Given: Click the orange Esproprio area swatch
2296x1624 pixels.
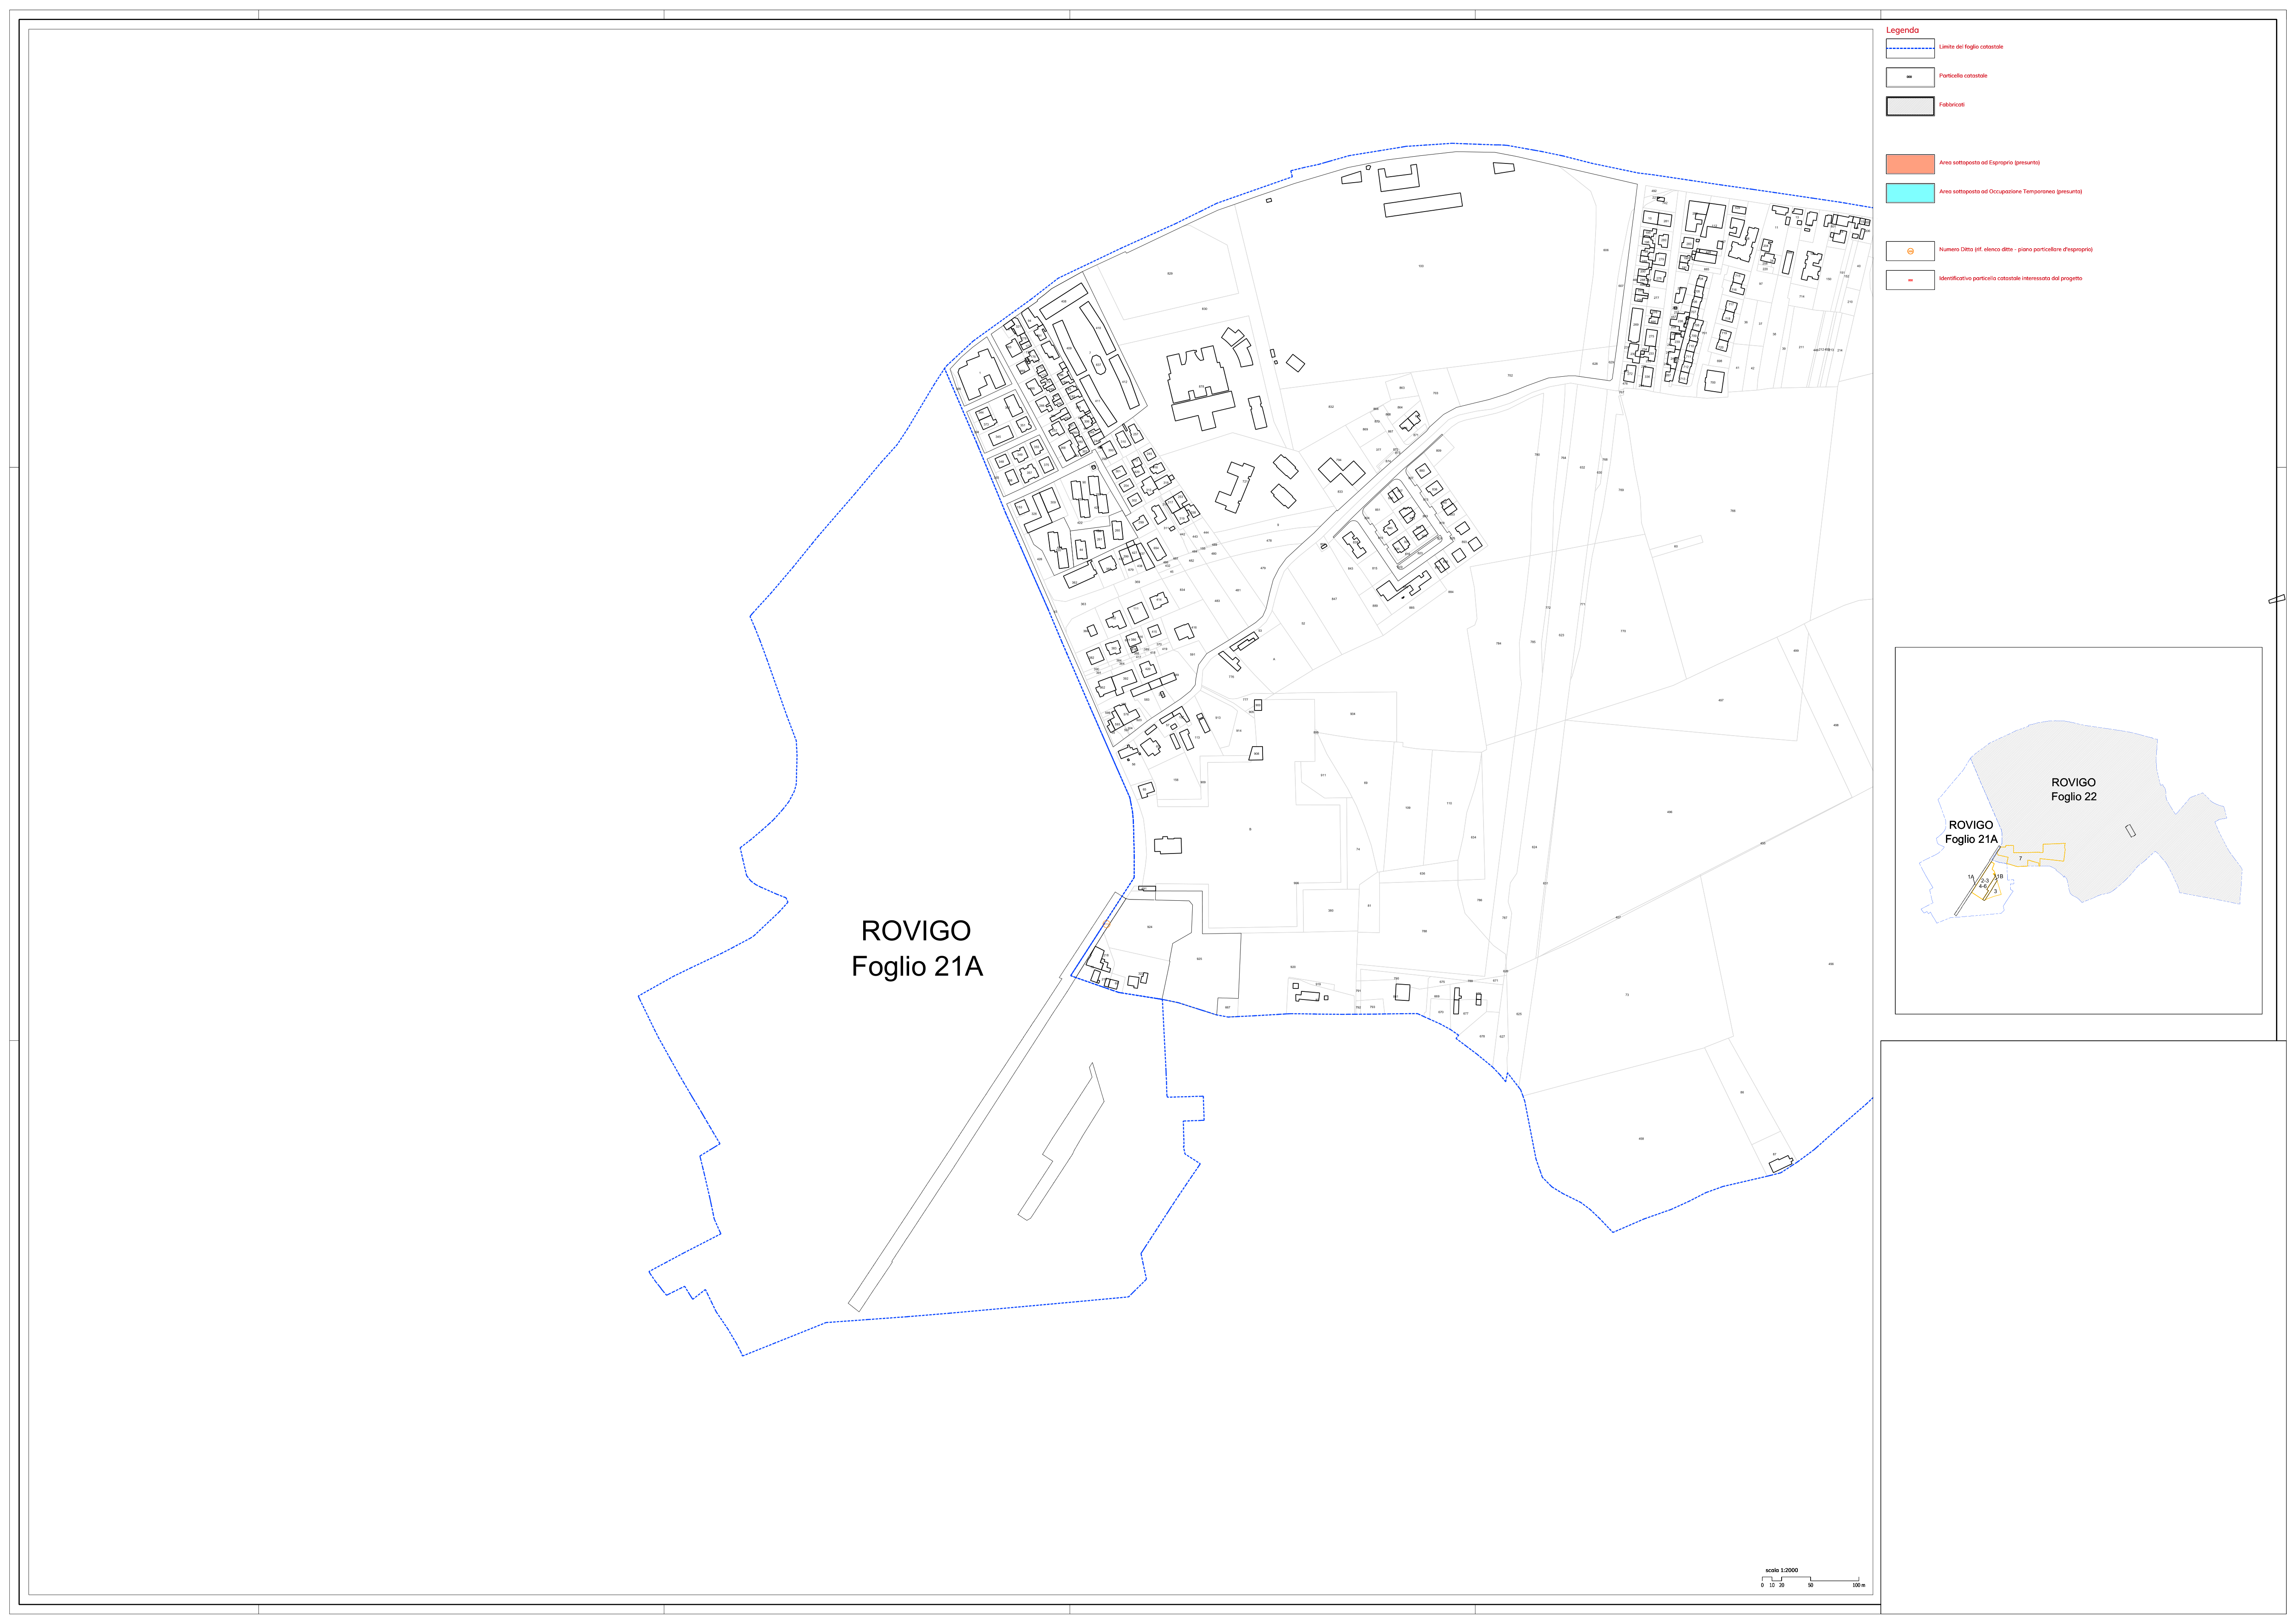Looking at the screenshot, I should coord(1910,164).
